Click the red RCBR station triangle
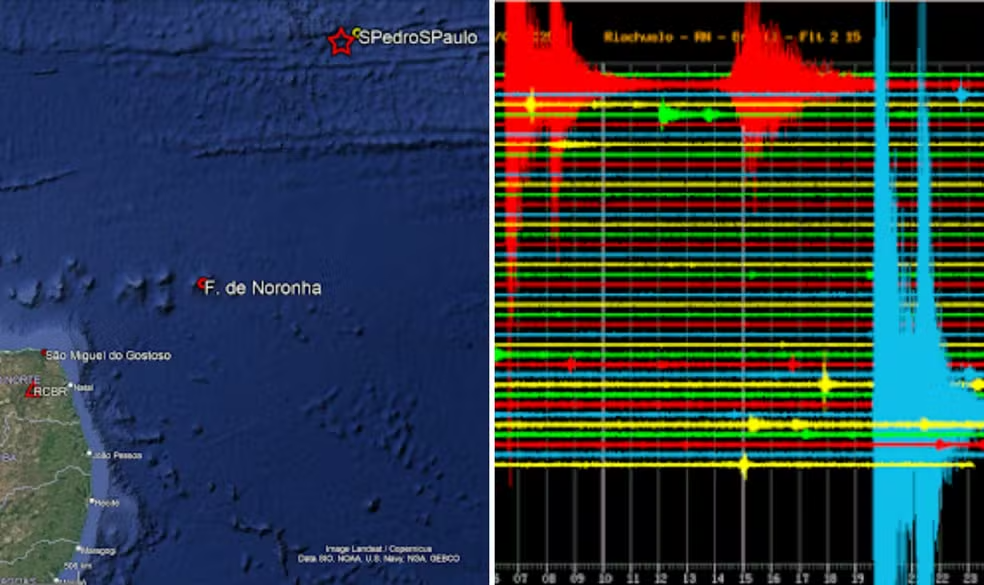The height and width of the screenshot is (585, 984). click(x=29, y=392)
